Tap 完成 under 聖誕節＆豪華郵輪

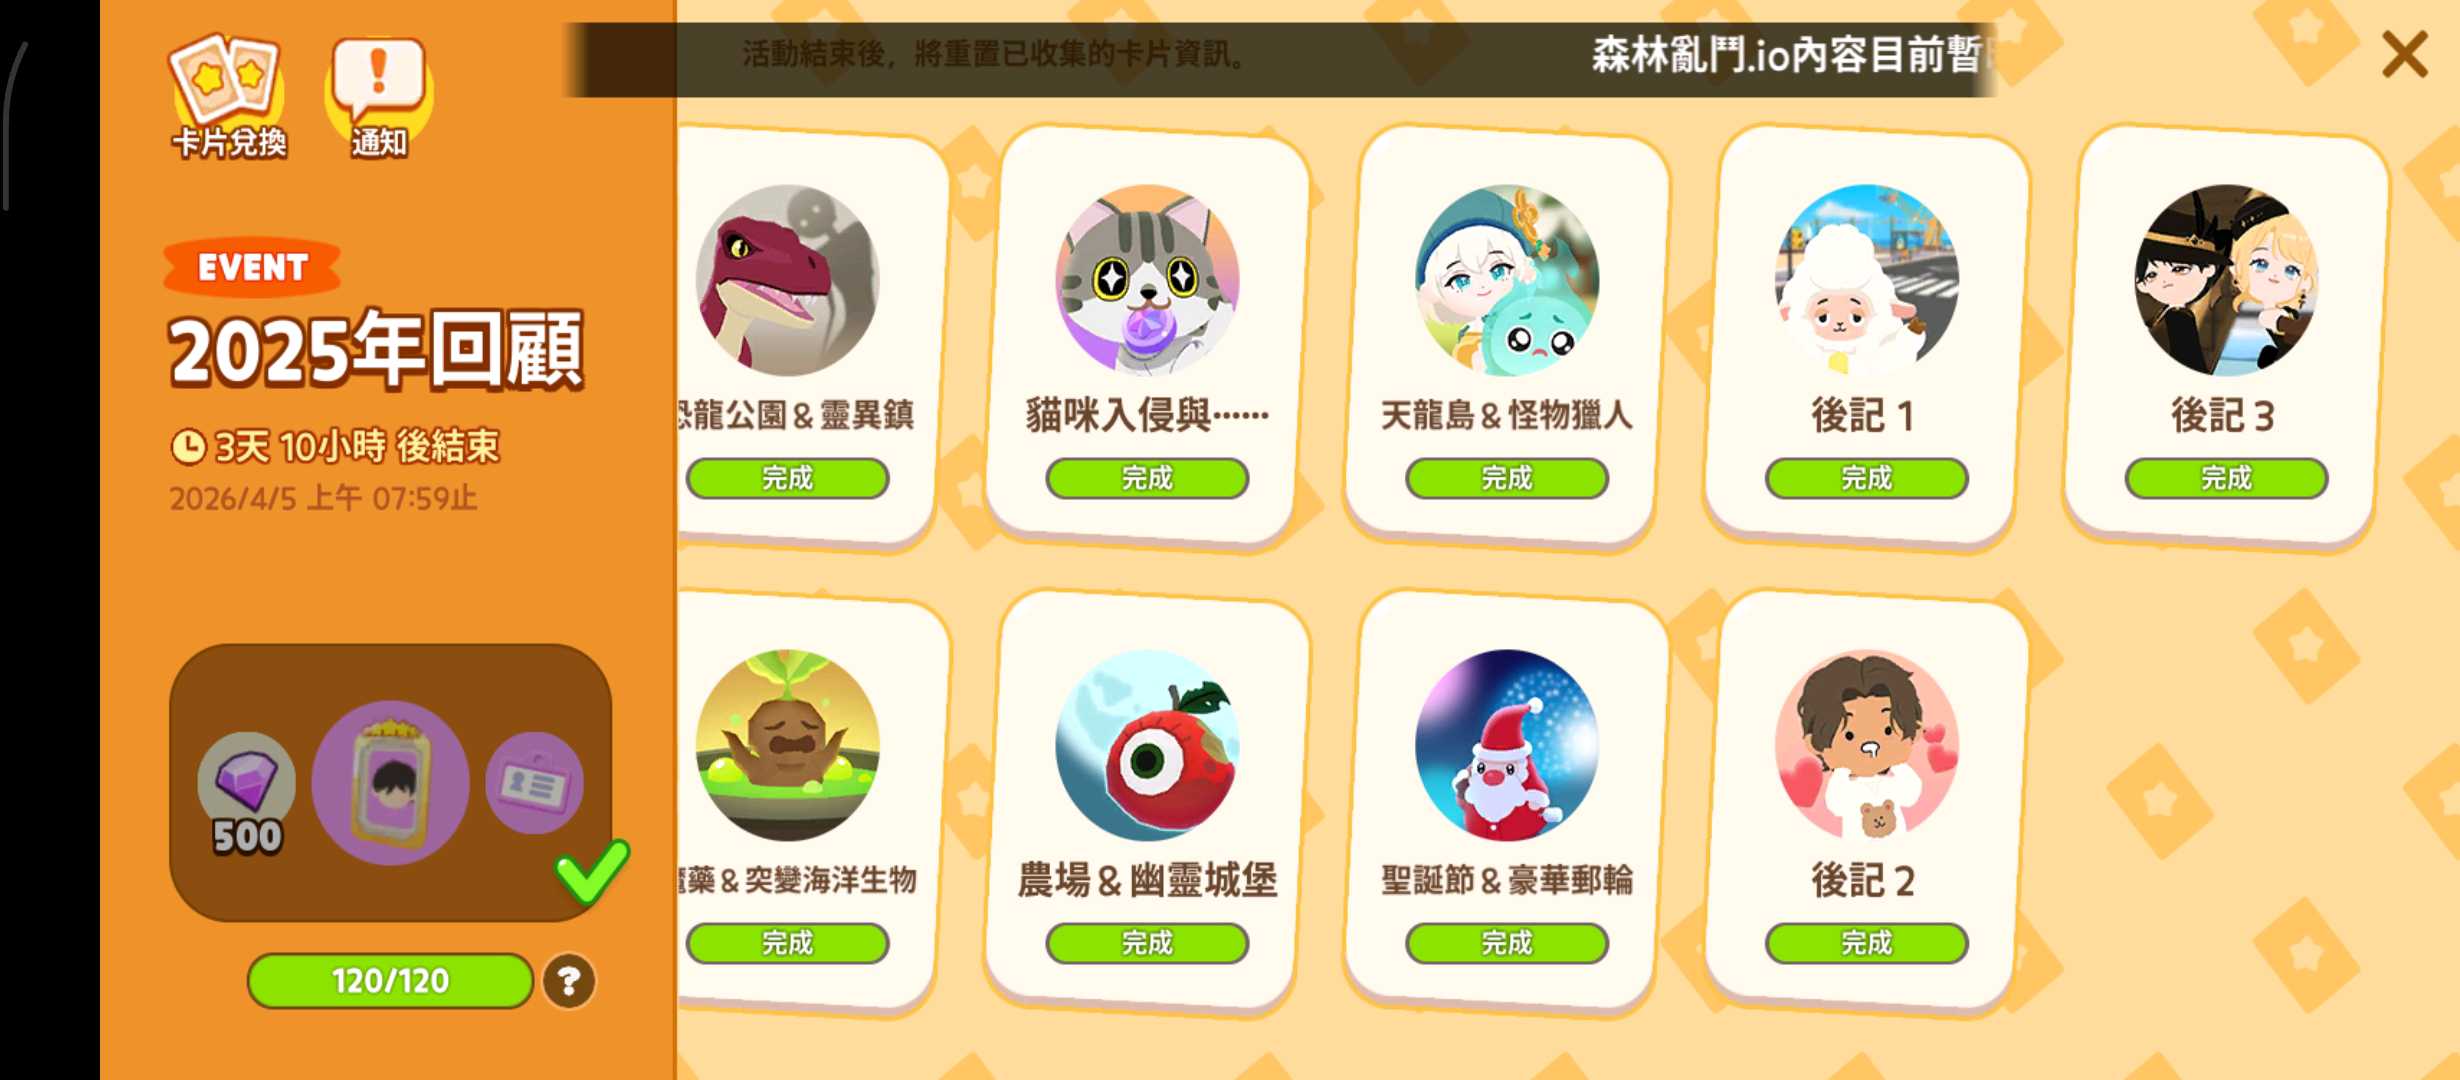[1507, 943]
